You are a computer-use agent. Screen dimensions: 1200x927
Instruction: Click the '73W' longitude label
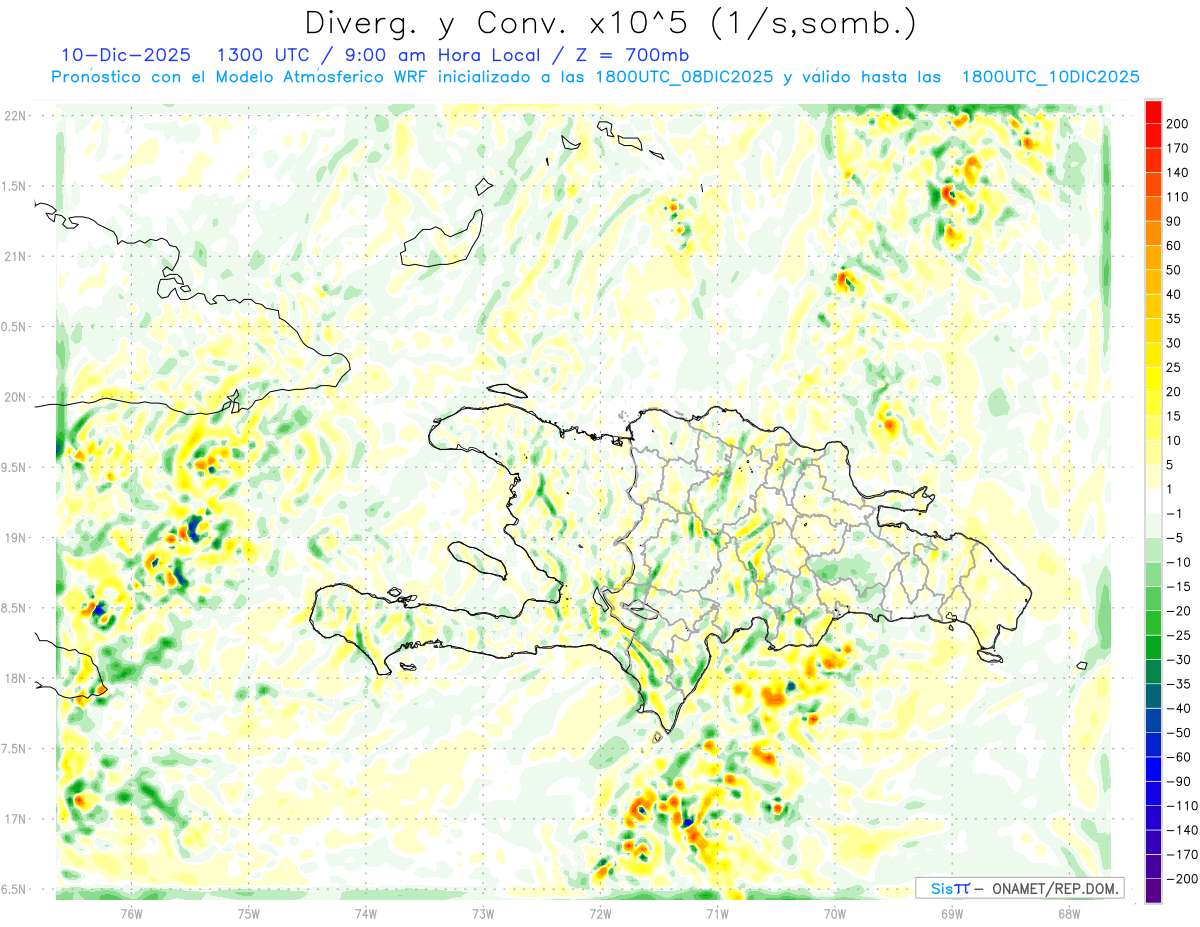point(483,912)
